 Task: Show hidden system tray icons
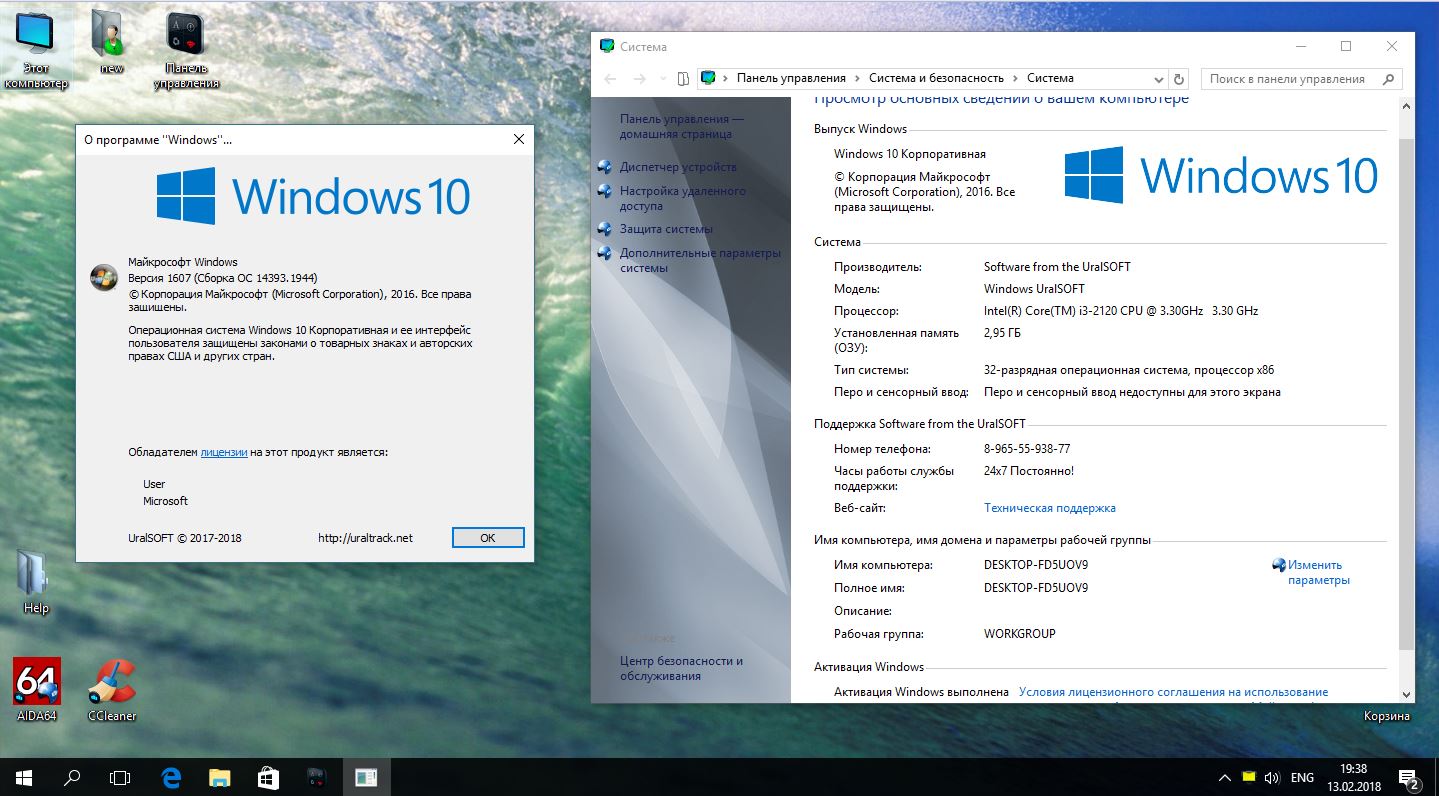(1225, 777)
